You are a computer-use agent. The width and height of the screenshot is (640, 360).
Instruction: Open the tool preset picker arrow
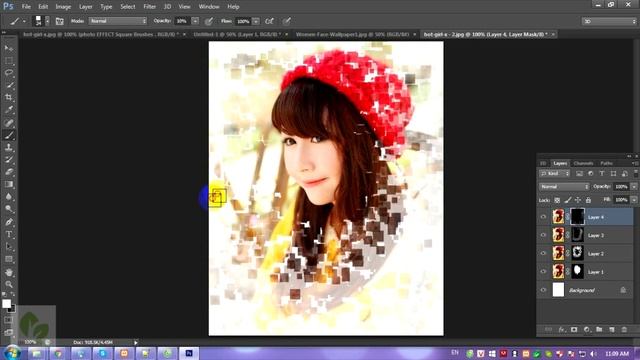tap(24, 21)
